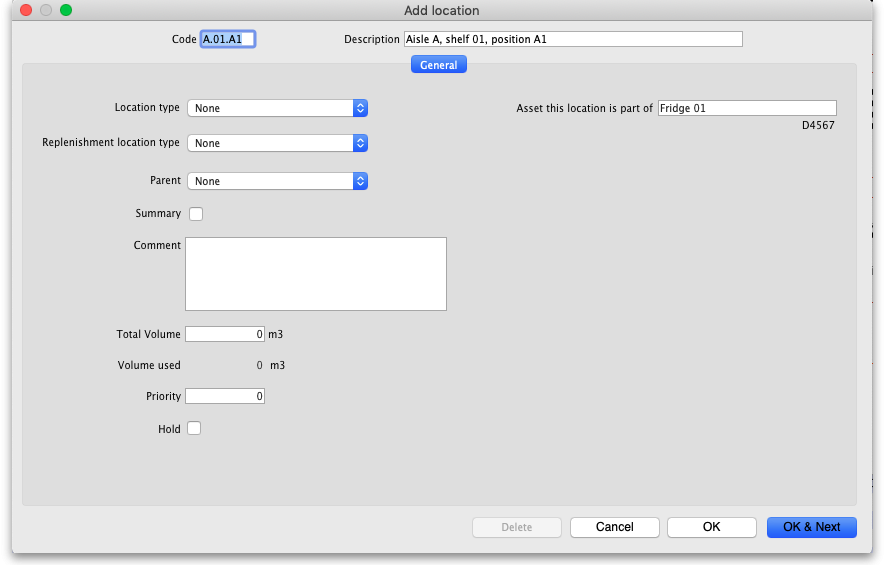Click the Delete button
This screenshot has height=565, width=885.
pos(516,527)
